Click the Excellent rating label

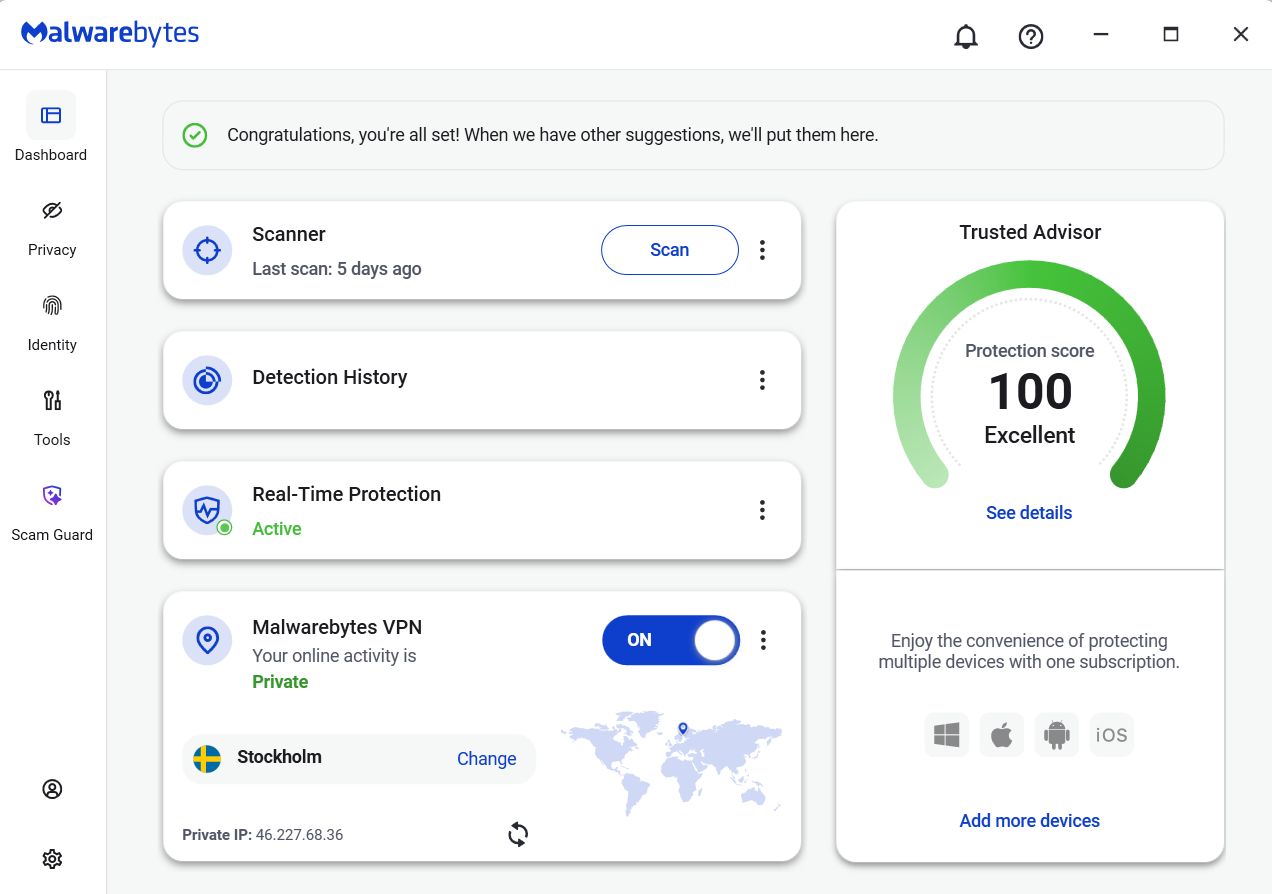pyautogui.click(x=1030, y=435)
